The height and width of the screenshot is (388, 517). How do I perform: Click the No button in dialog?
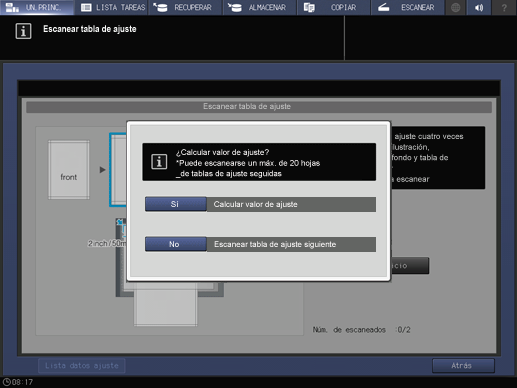(176, 244)
